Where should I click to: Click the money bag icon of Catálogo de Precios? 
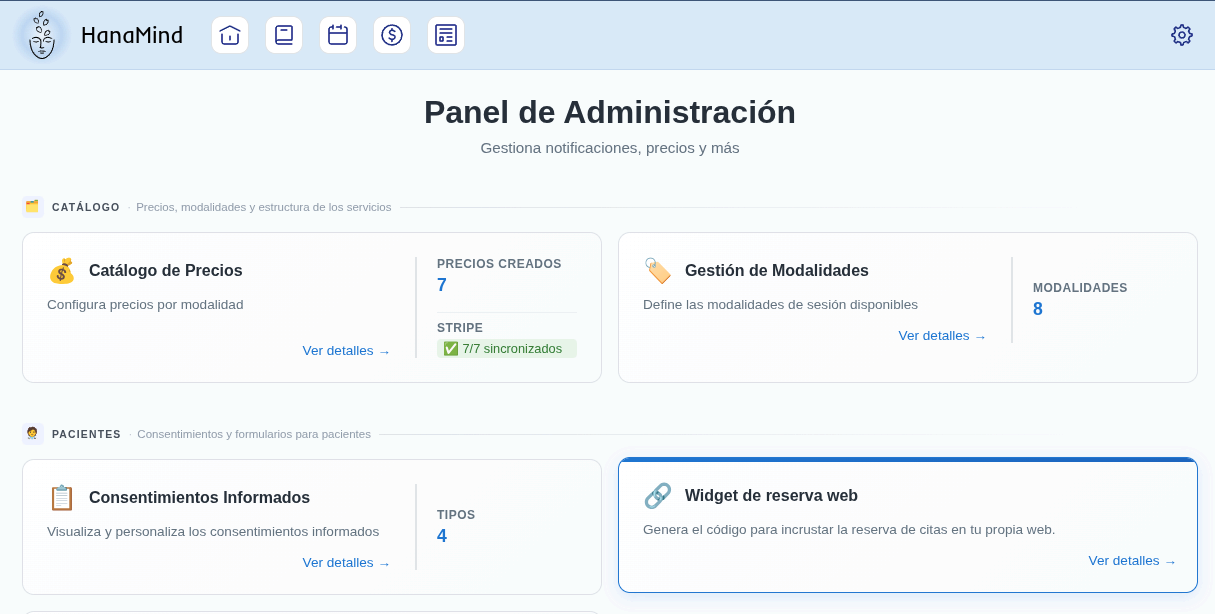pyautogui.click(x=62, y=271)
